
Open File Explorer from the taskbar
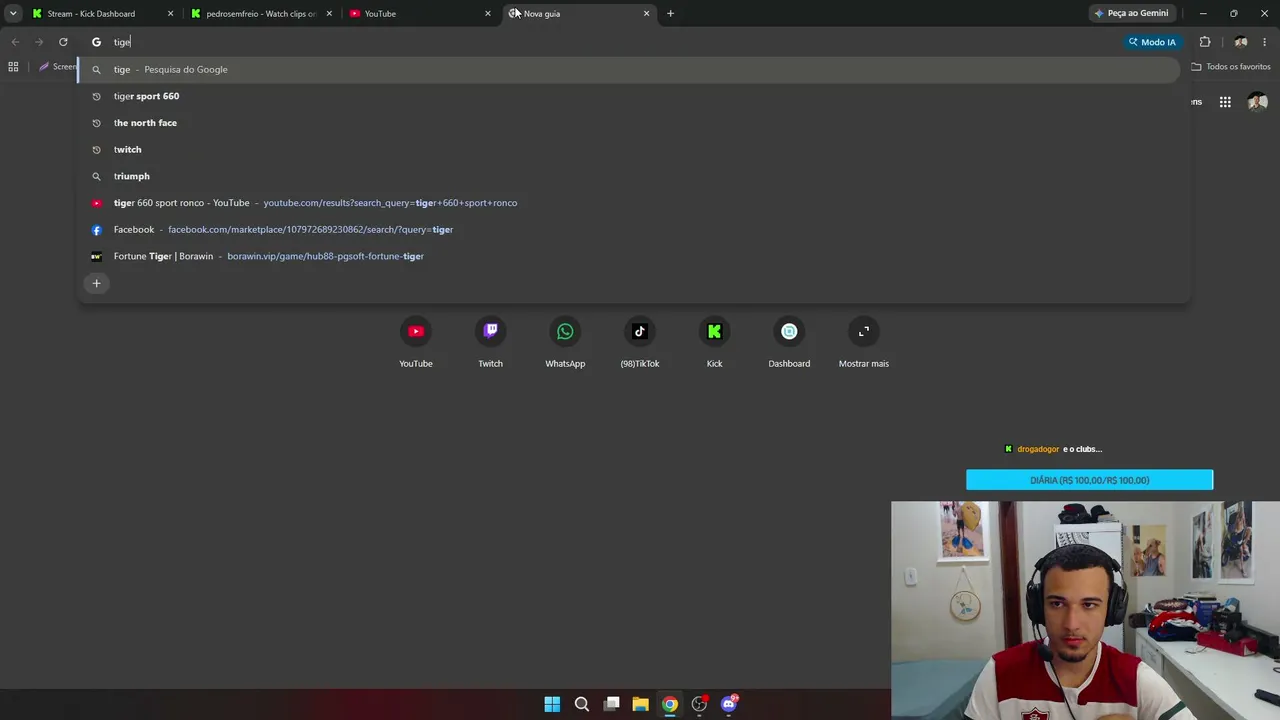pos(641,704)
